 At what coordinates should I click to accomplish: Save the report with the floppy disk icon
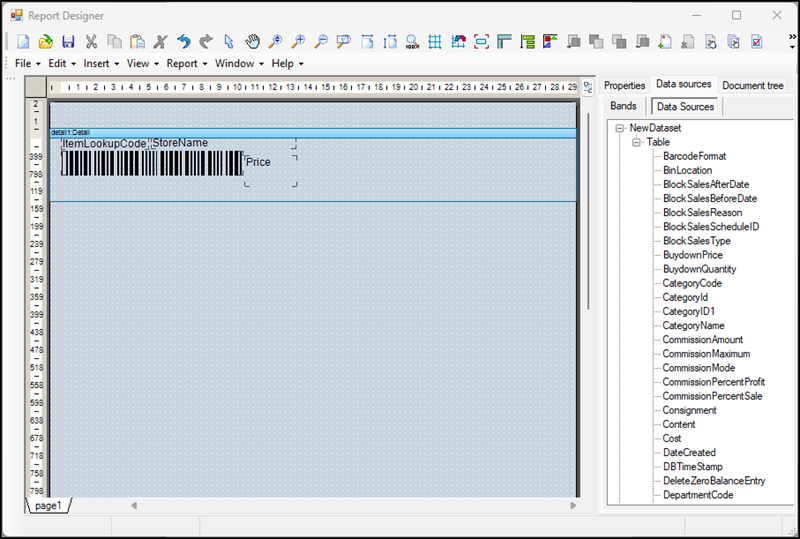(68, 41)
